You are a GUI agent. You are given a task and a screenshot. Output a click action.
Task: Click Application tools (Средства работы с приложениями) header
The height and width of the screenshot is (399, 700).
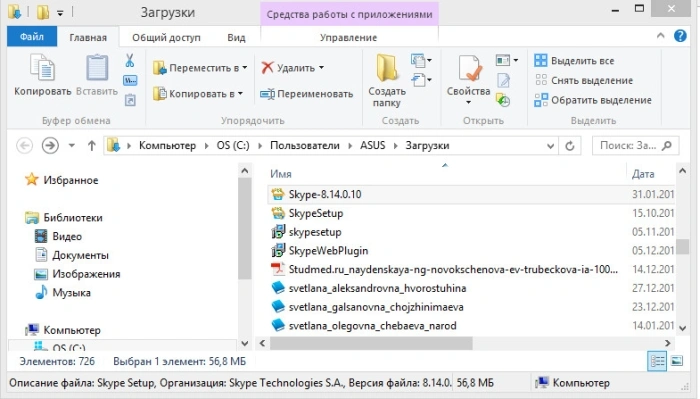tap(350, 14)
